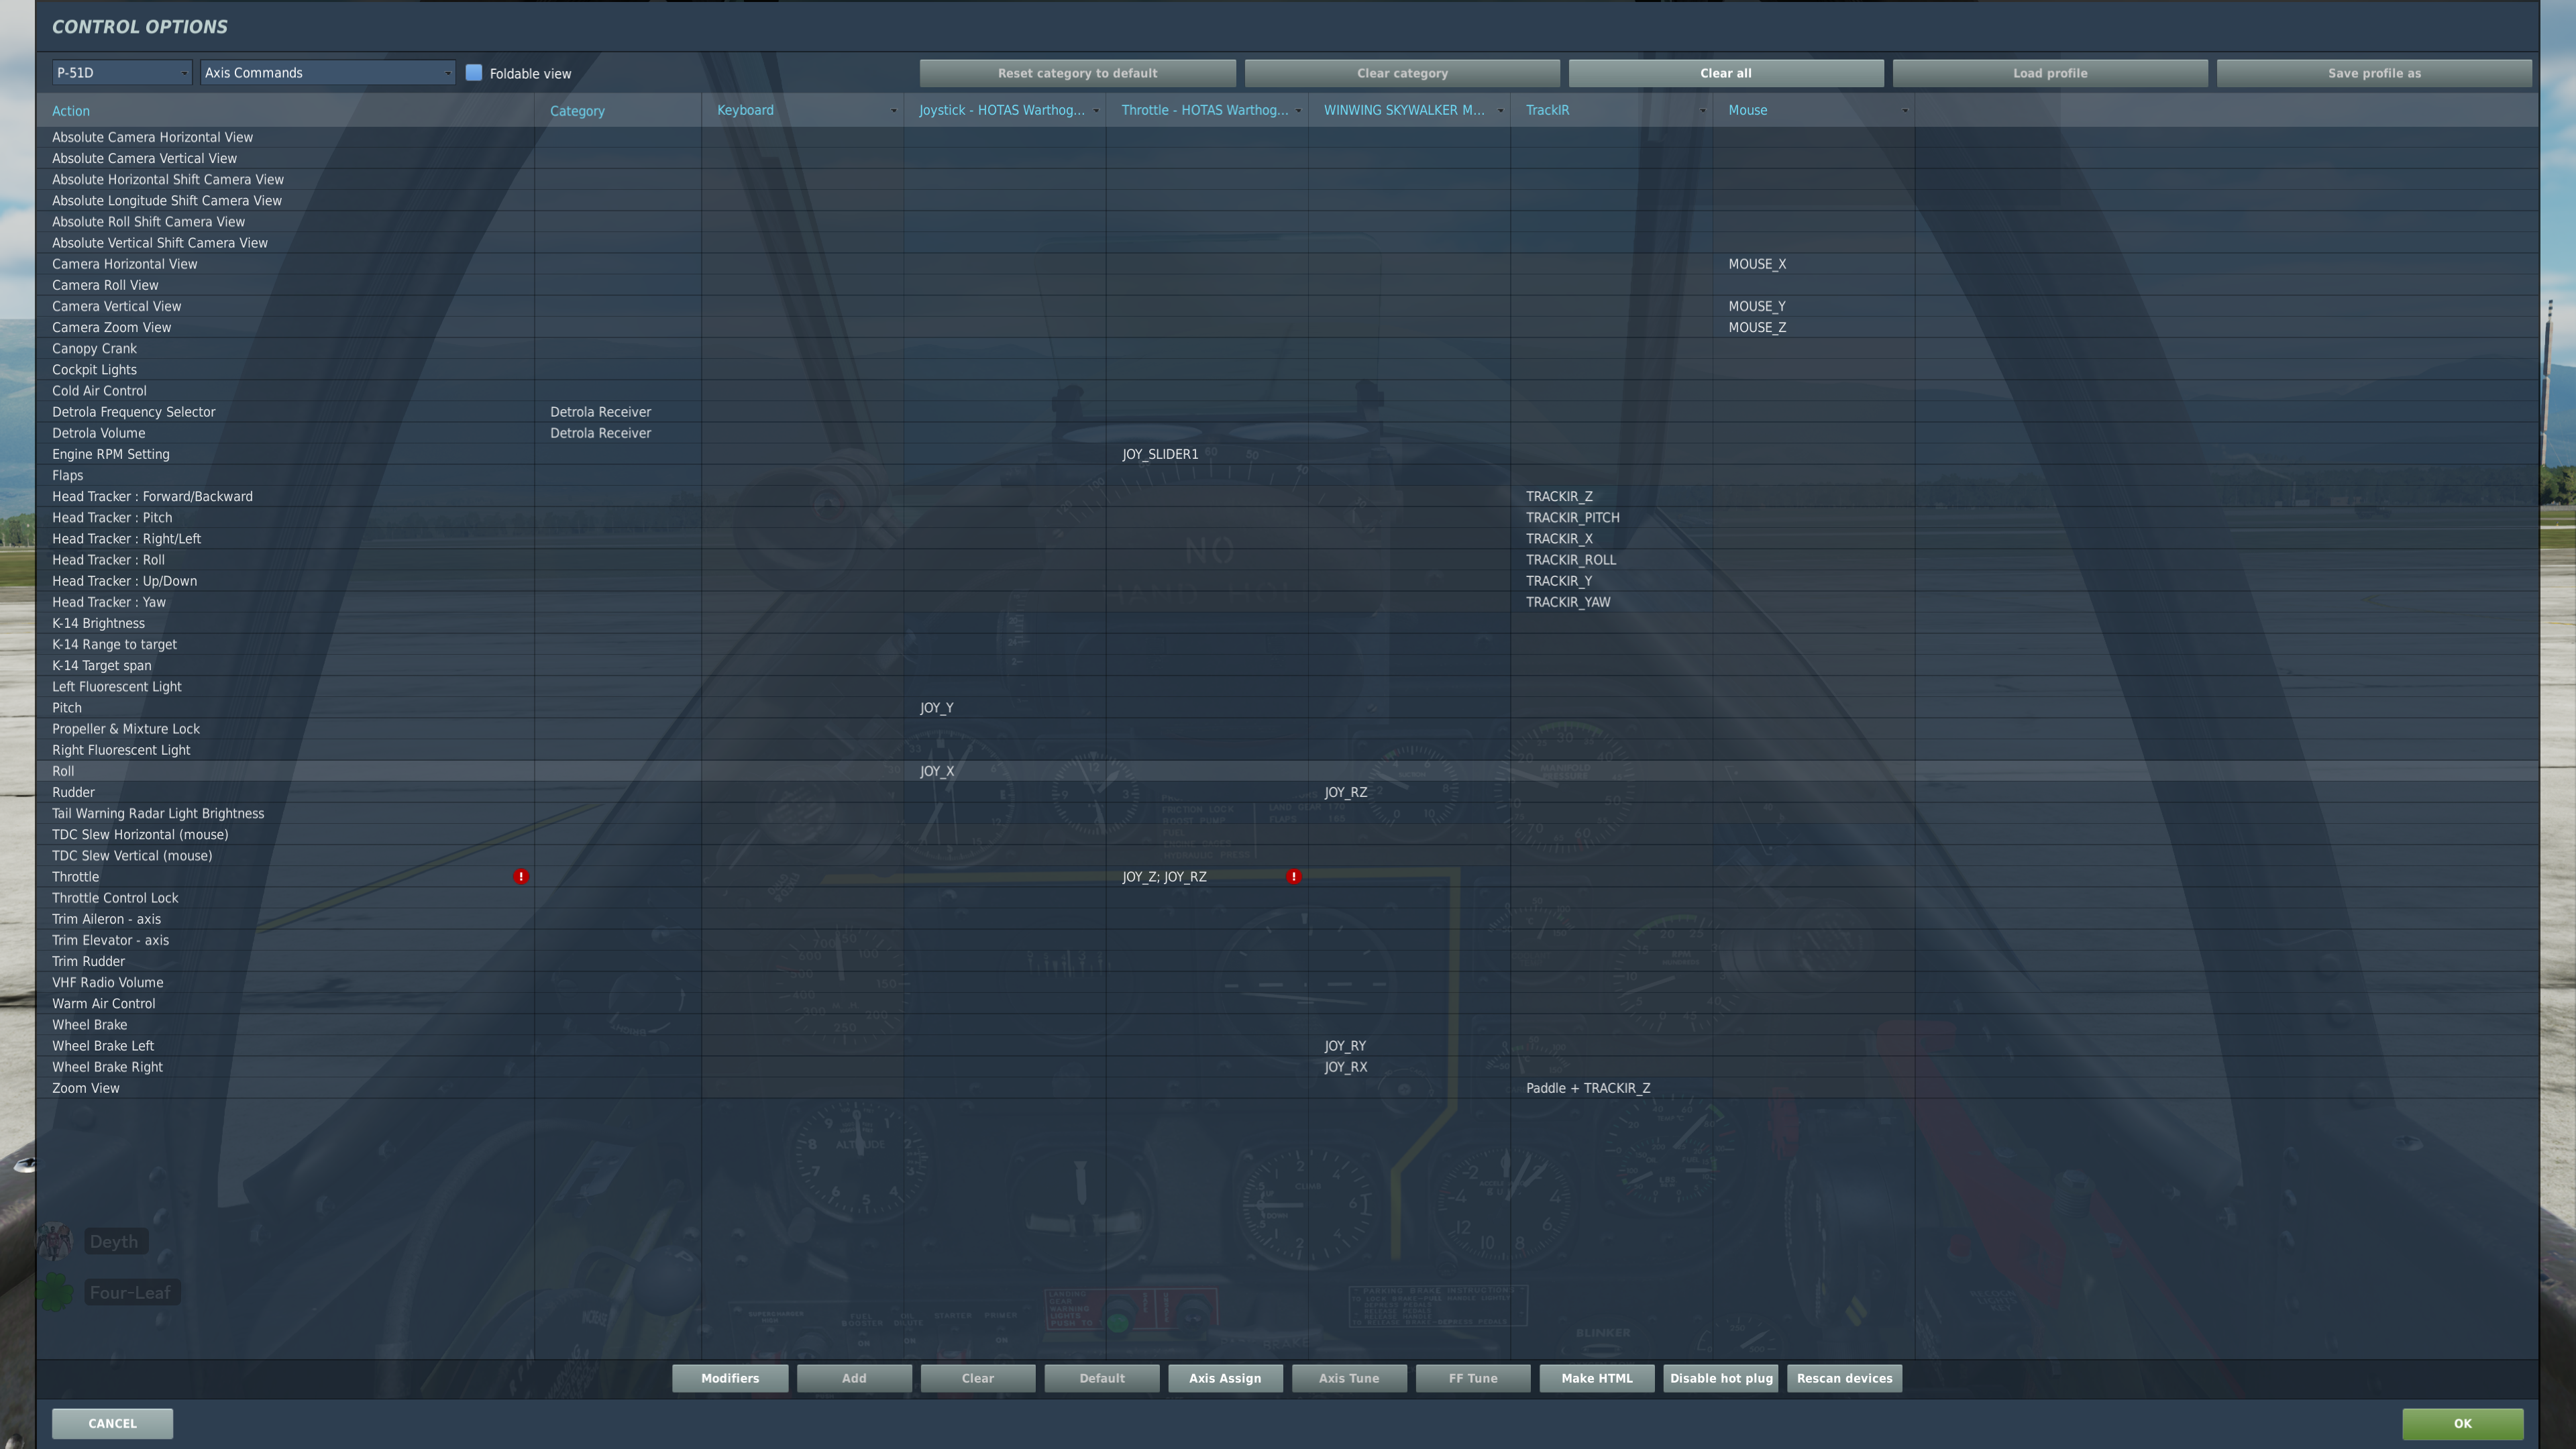The image size is (2576, 1449).
Task: Click the Clear all button
Action: pos(1726,73)
